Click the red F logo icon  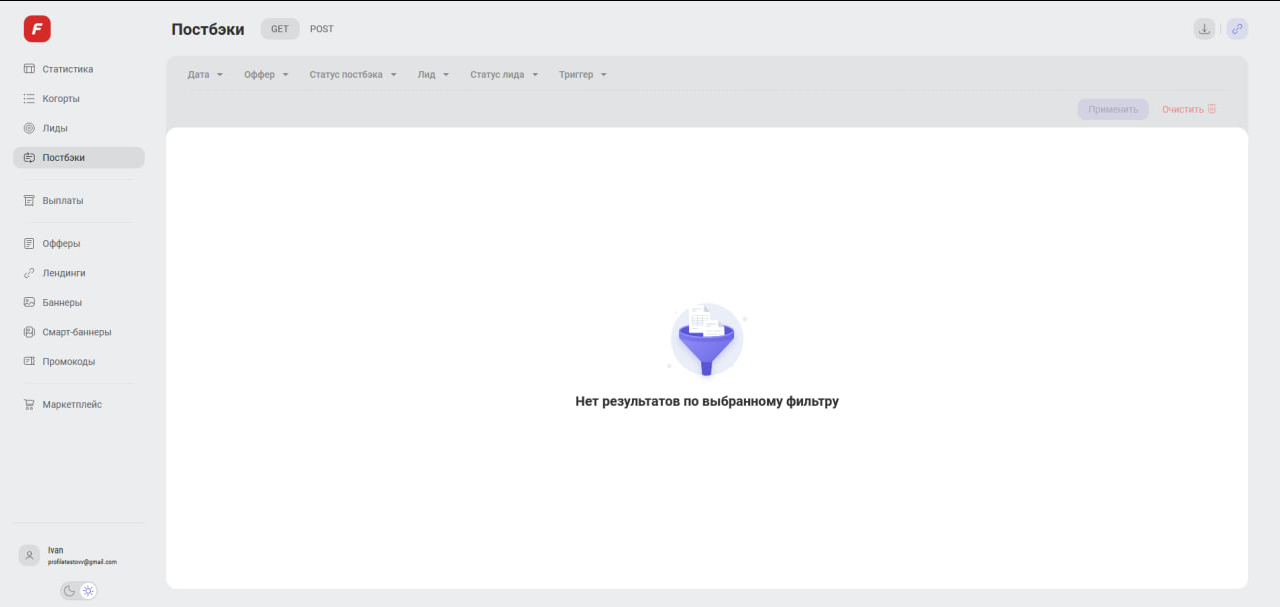(37, 29)
